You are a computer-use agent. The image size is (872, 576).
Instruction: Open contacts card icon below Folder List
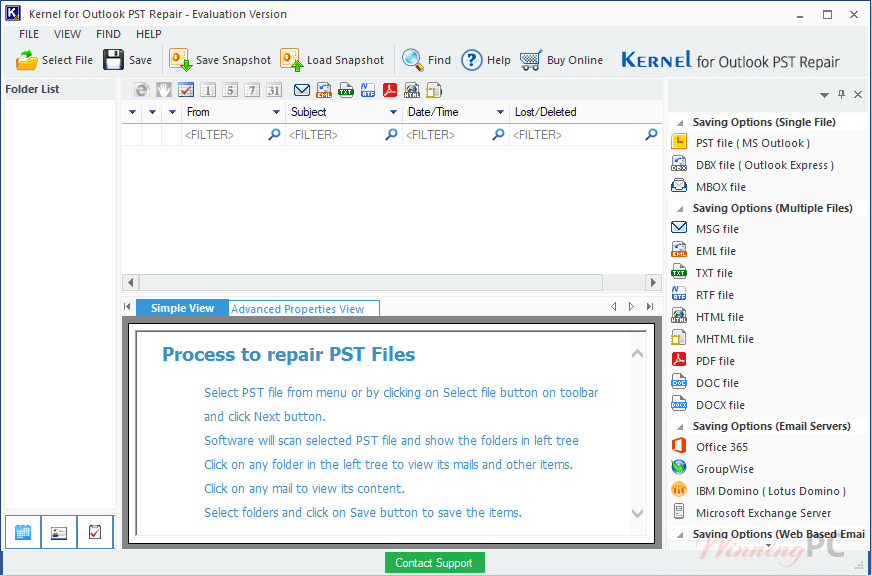[x=58, y=532]
